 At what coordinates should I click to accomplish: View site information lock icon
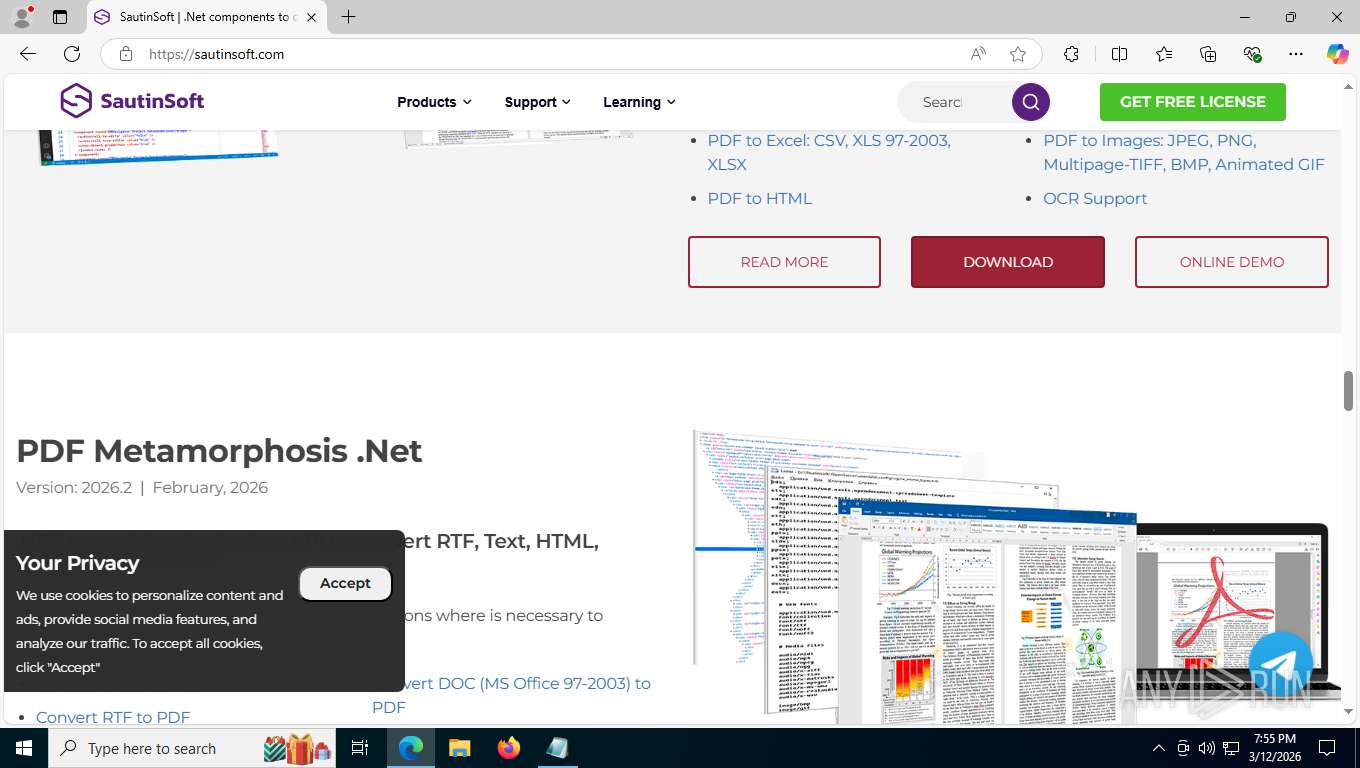(126, 54)
